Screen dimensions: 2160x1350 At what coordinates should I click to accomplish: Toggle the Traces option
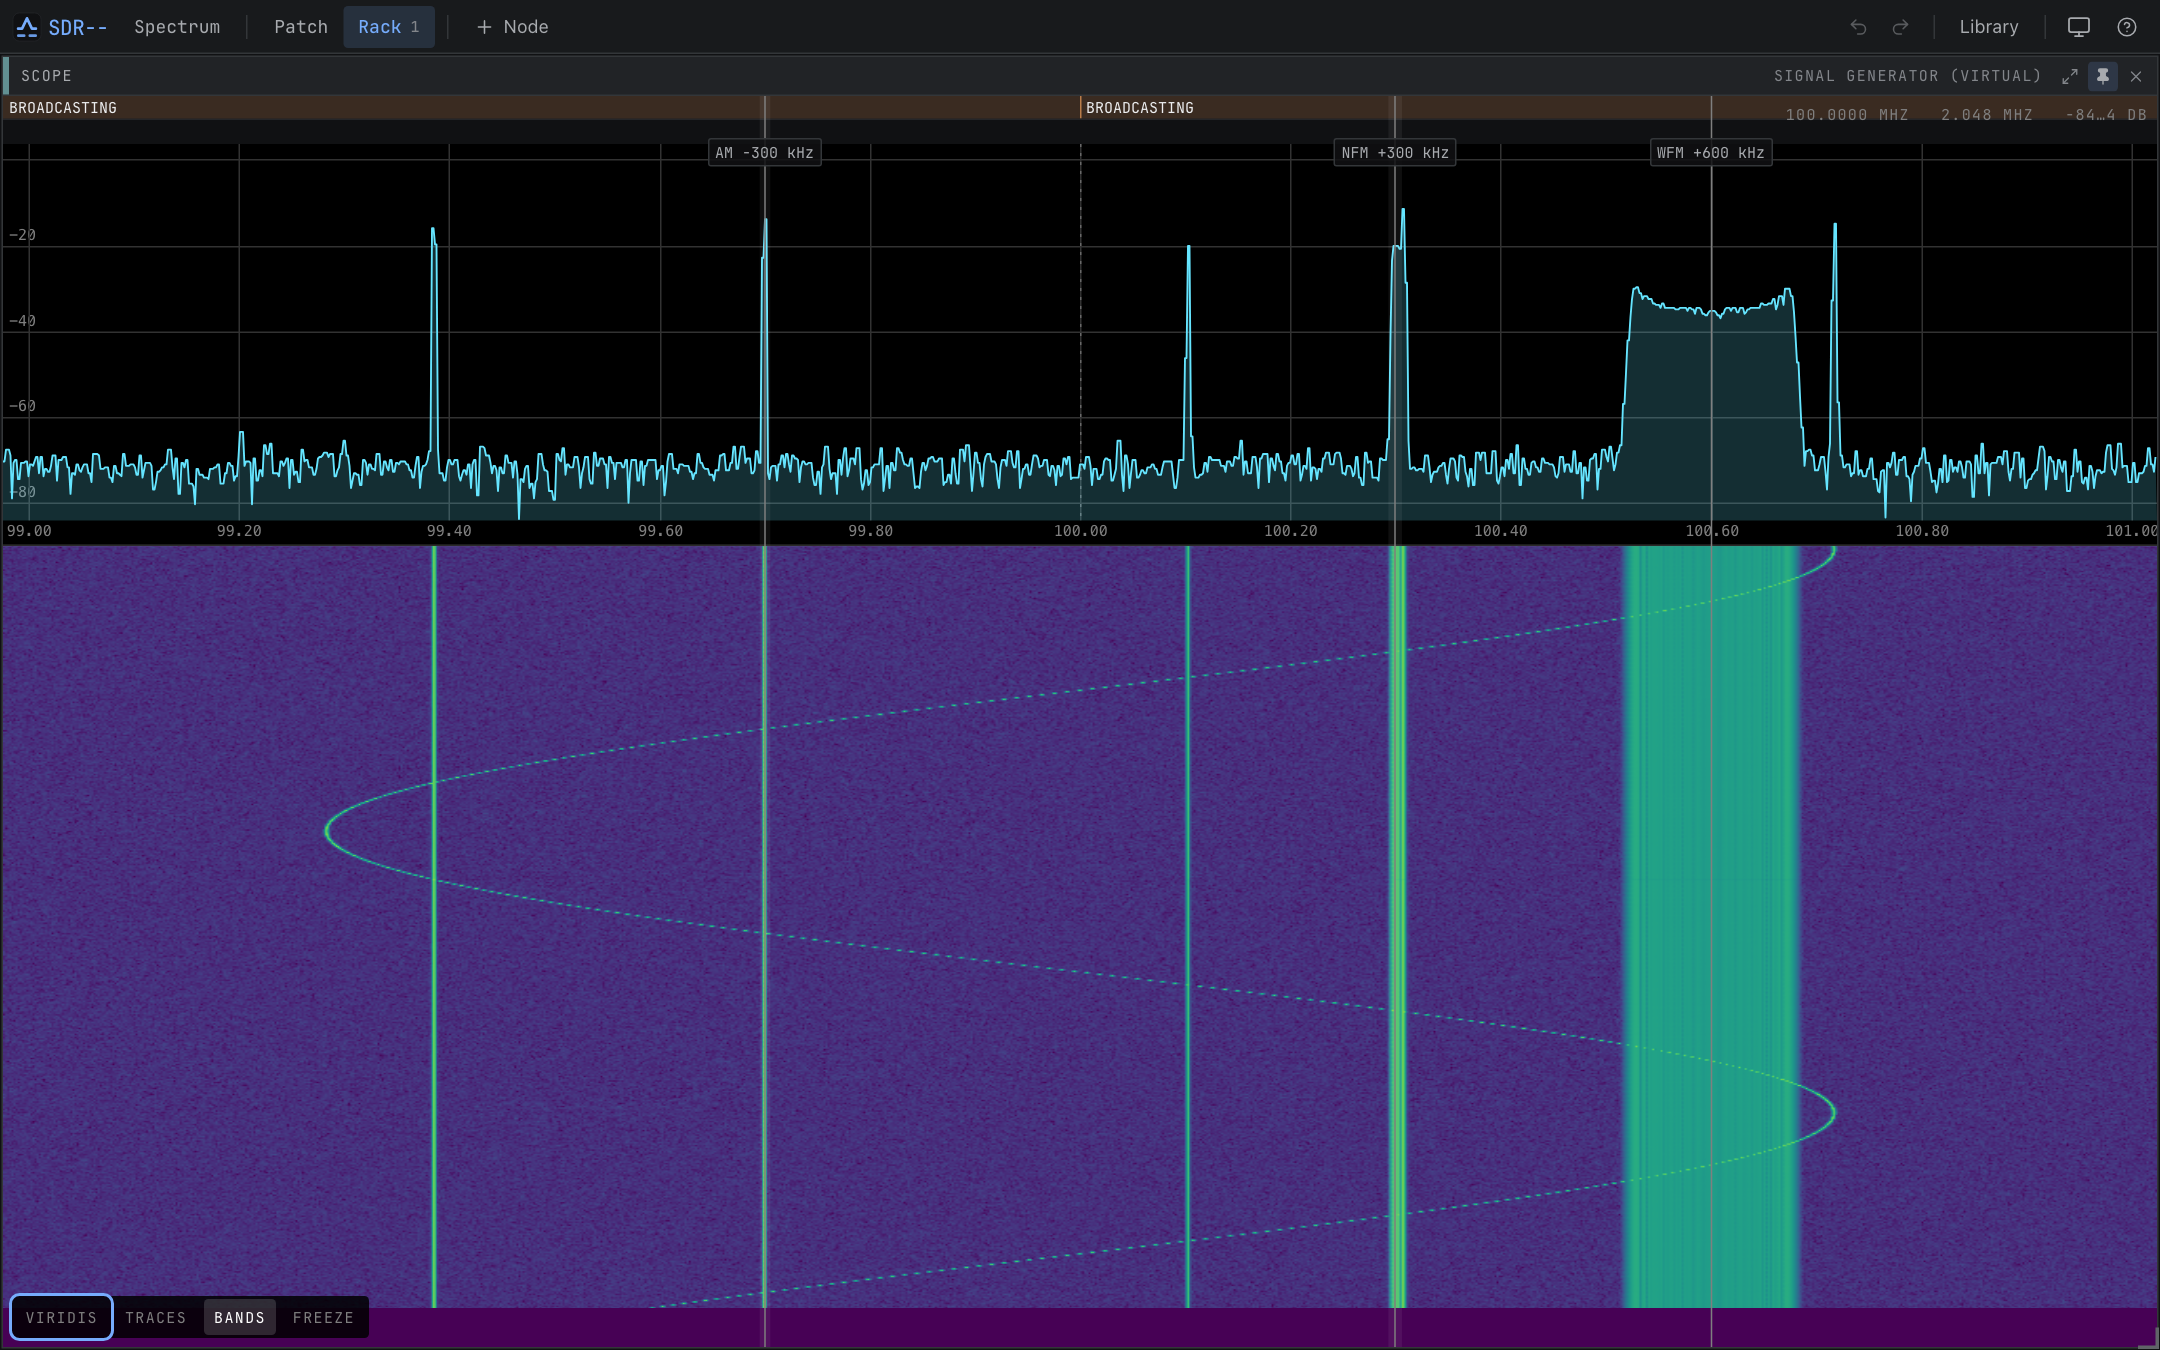click(156, 1317)
